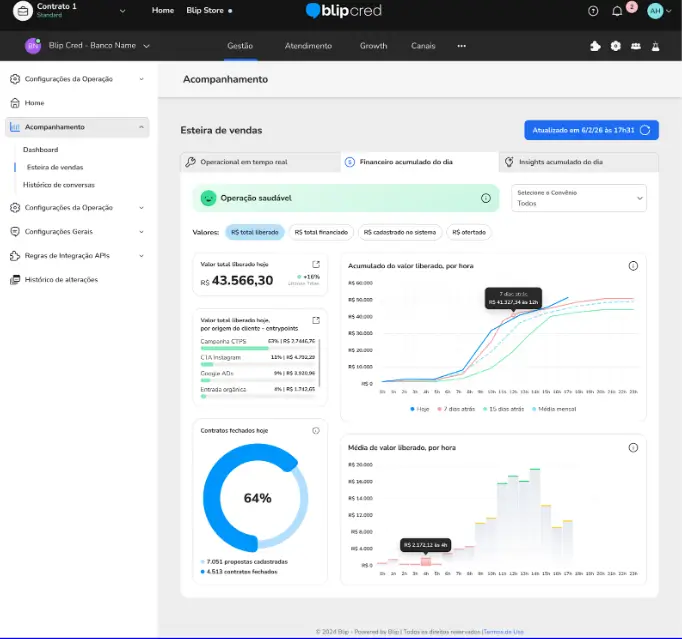Open the notifications bell

617,11
